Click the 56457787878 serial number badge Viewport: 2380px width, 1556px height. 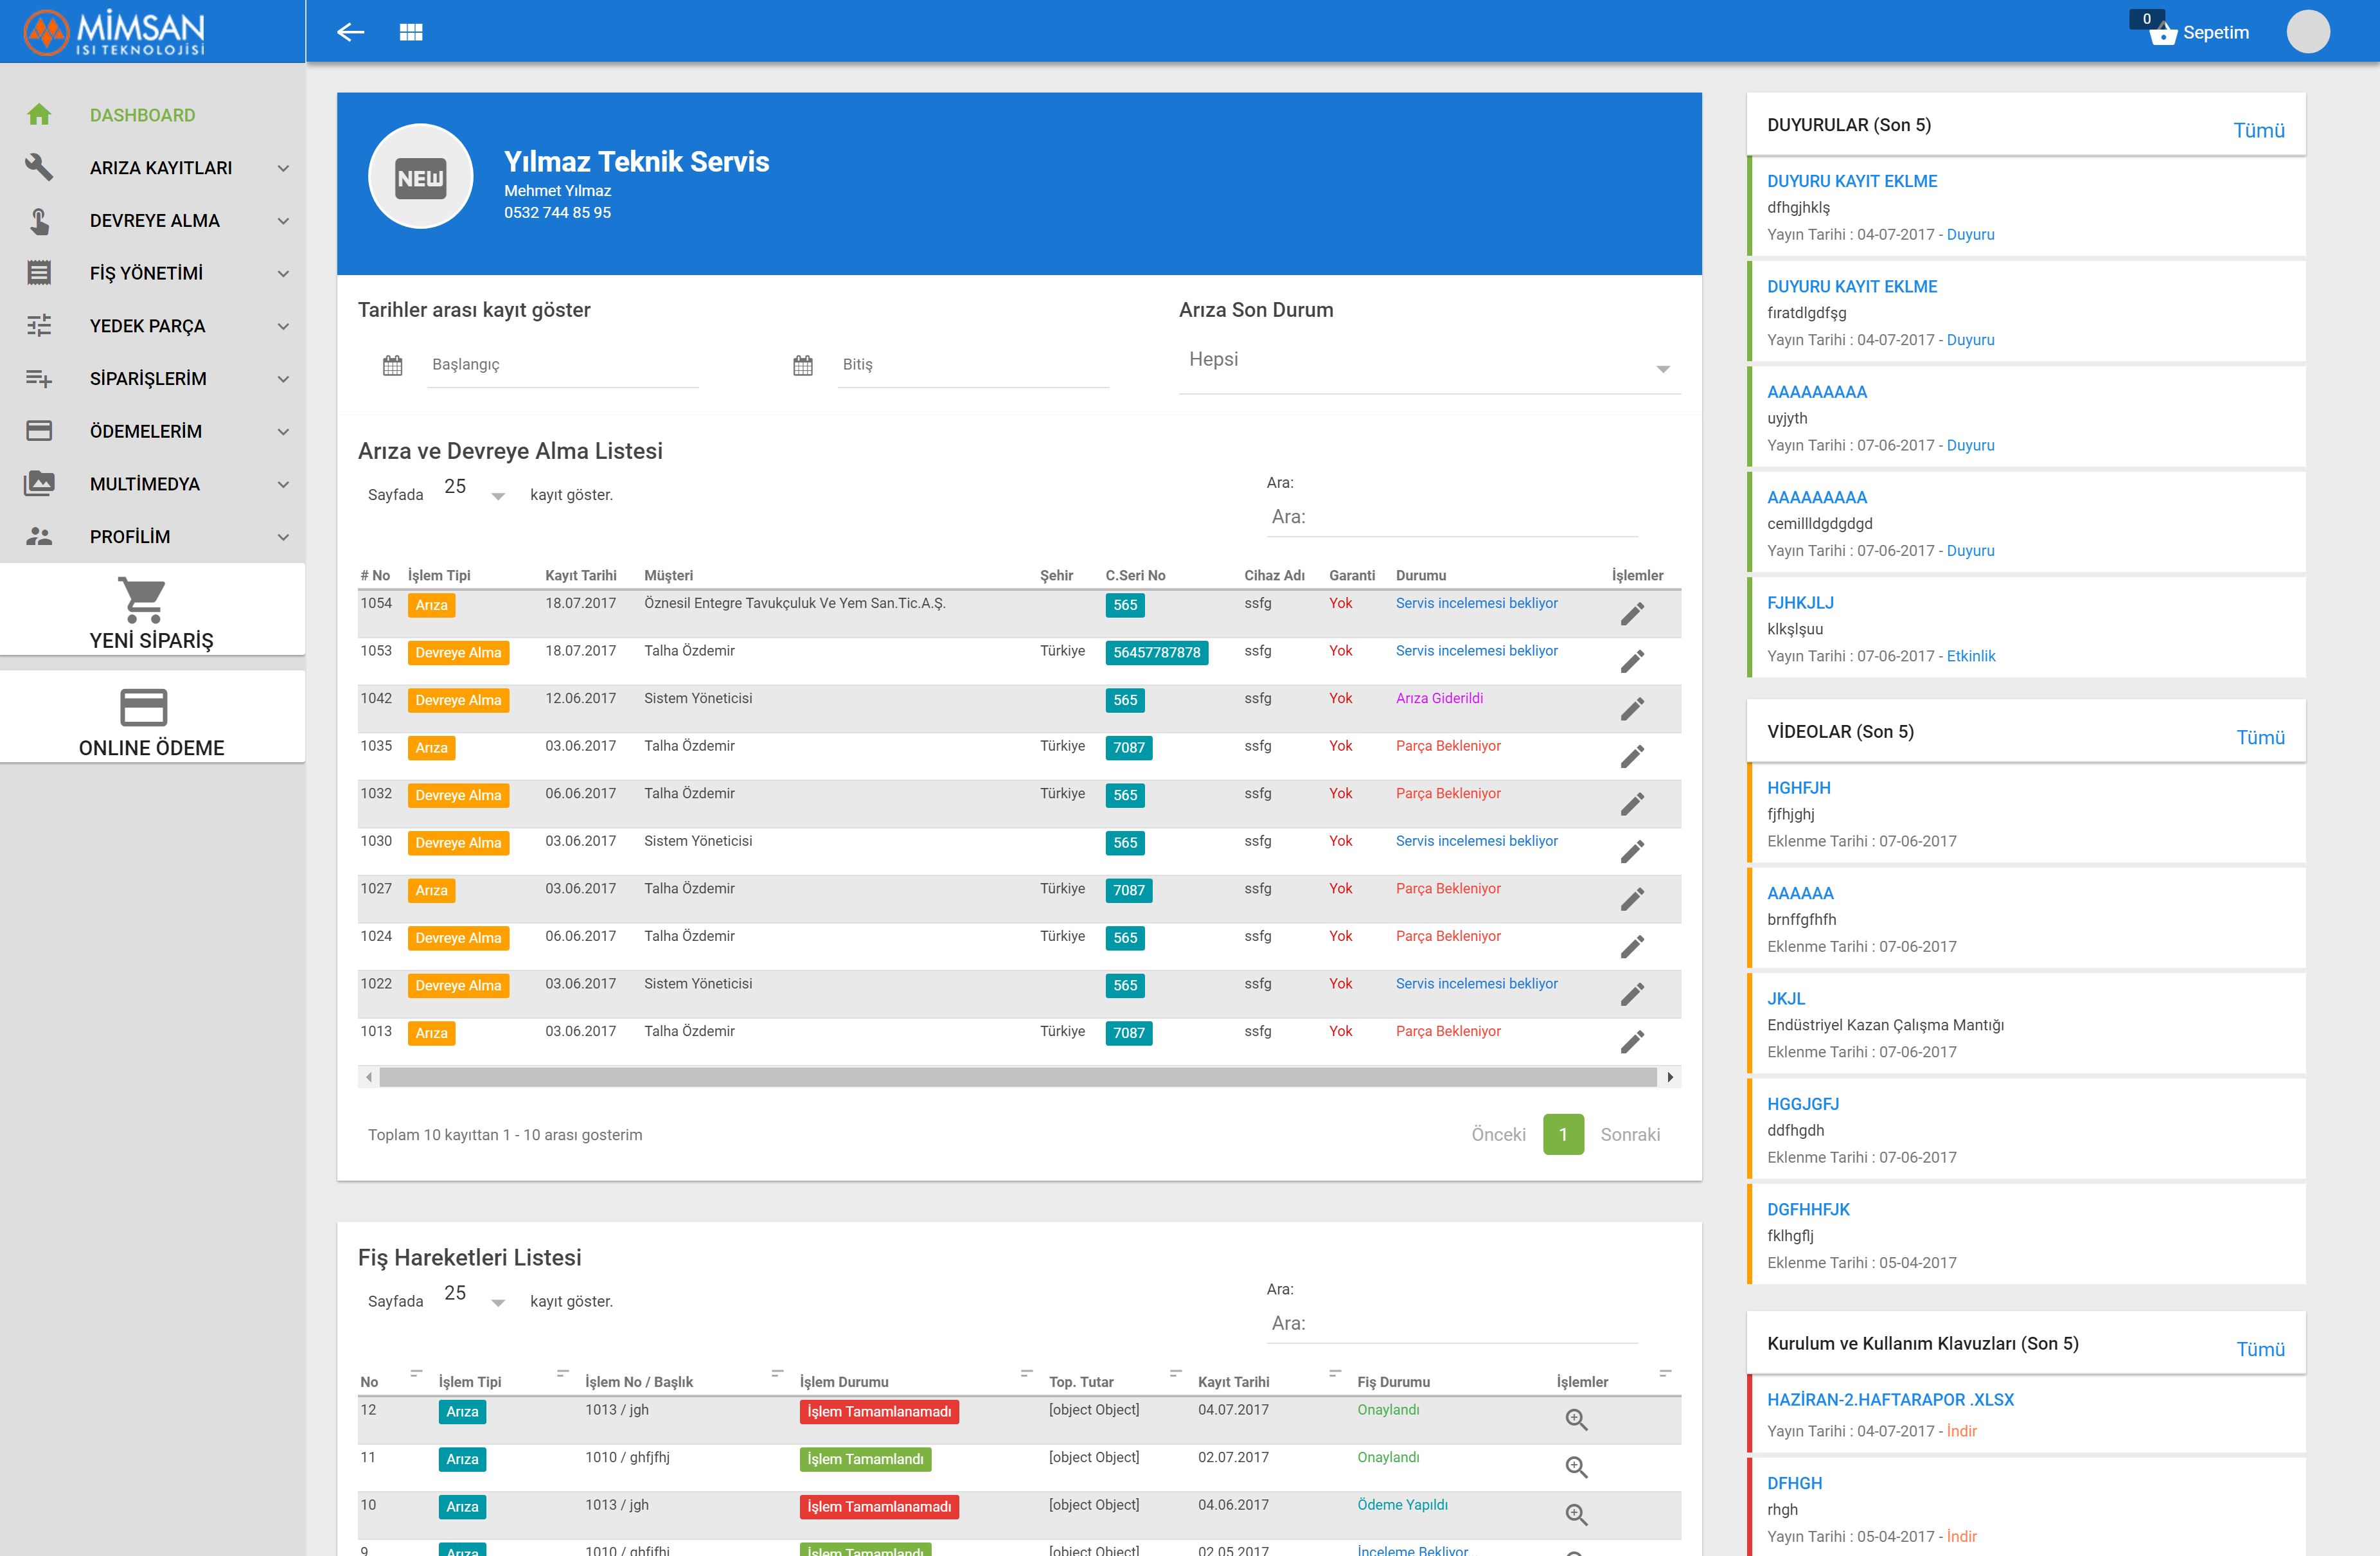pyautogui.click(x=1157, y=652)
